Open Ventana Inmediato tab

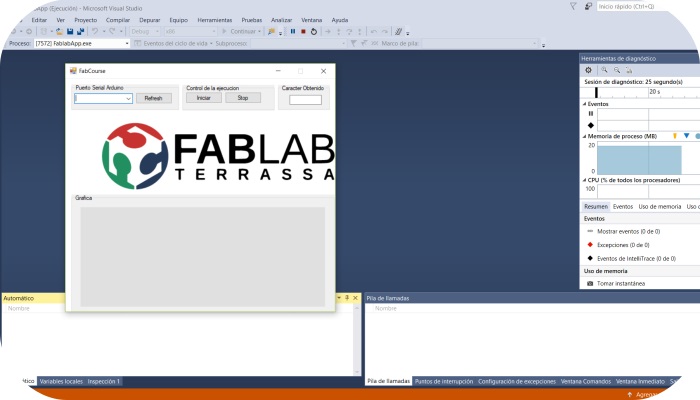point(640,381)
